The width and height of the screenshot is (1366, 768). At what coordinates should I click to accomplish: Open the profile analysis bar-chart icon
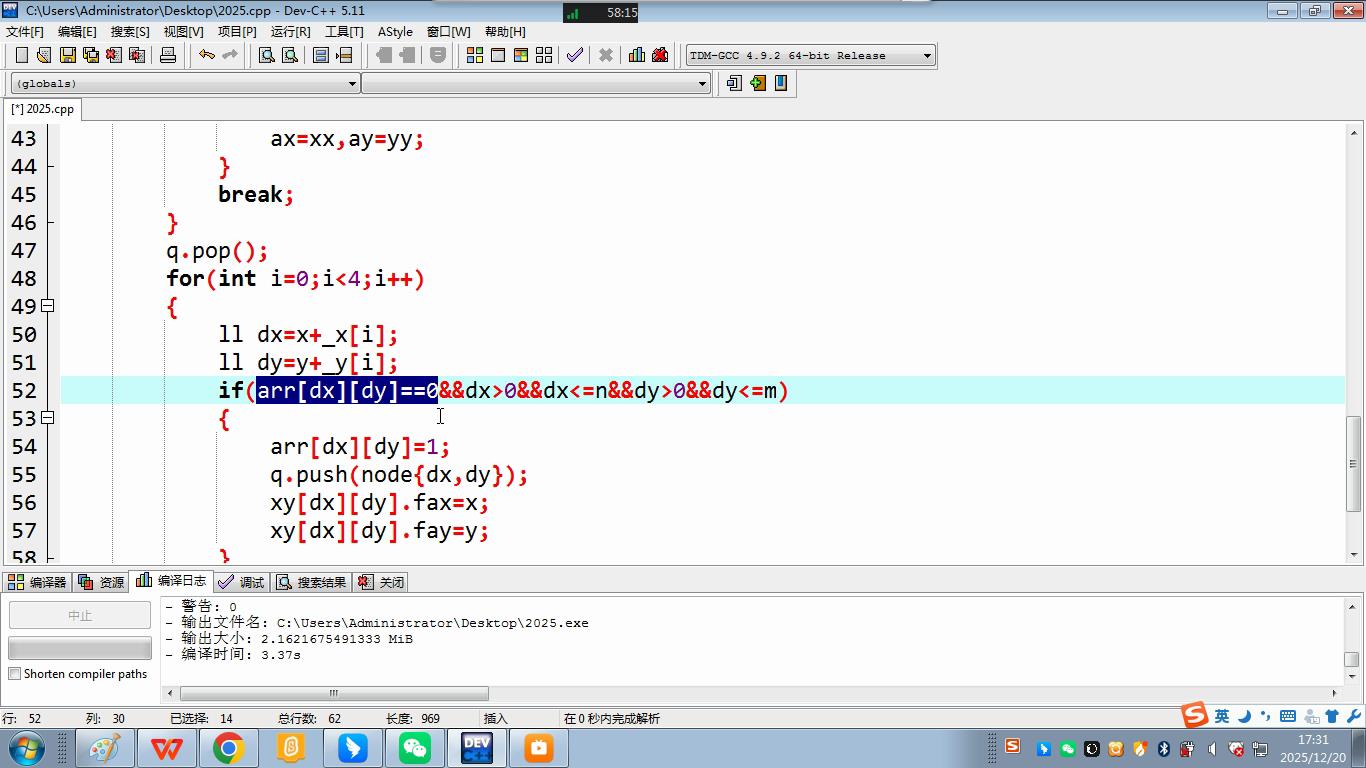[x=636, y=55]
